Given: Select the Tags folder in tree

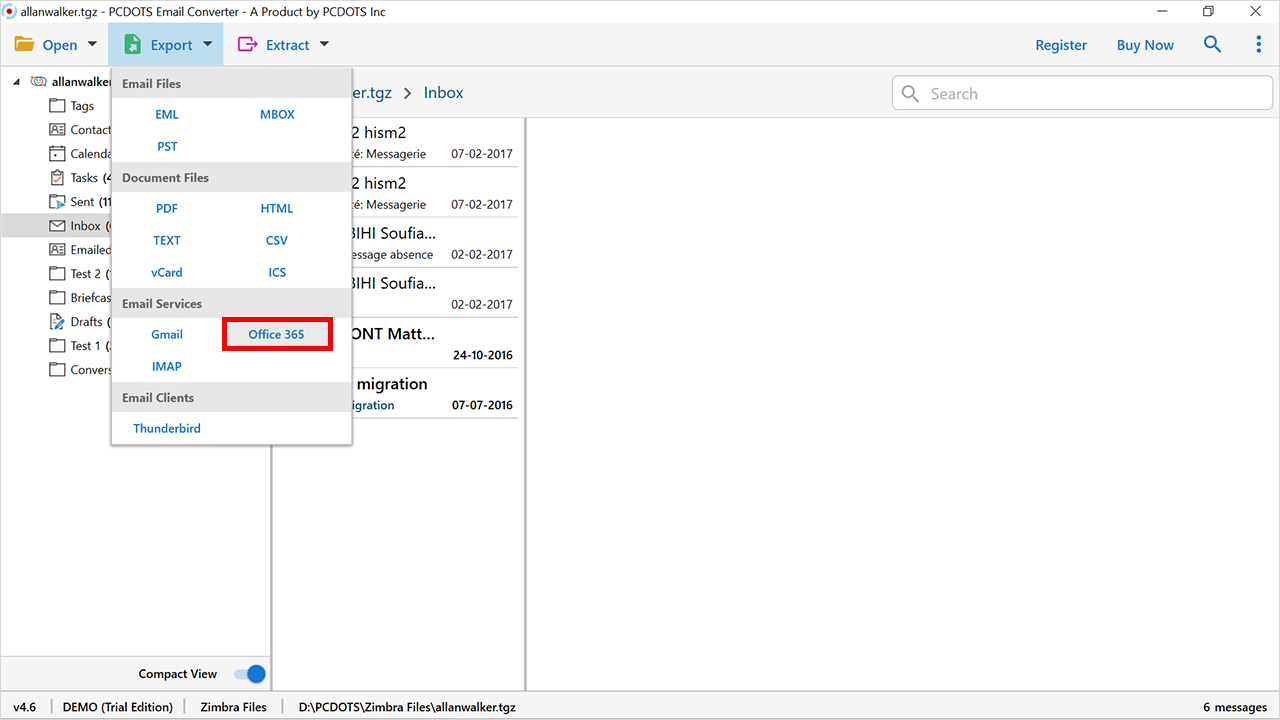Looking at the screenshot, I should 82,105.
